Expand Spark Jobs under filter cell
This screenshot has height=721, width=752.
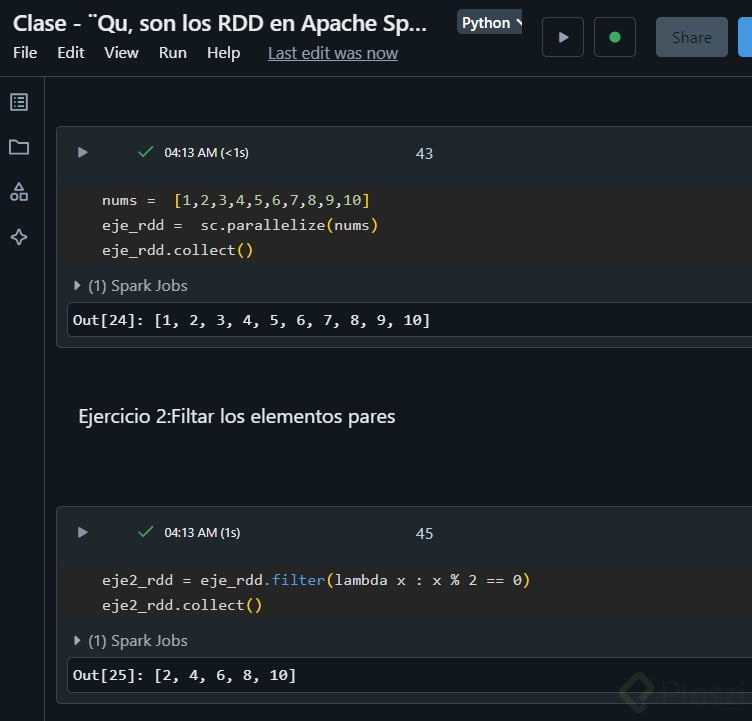tap(131, 641)
